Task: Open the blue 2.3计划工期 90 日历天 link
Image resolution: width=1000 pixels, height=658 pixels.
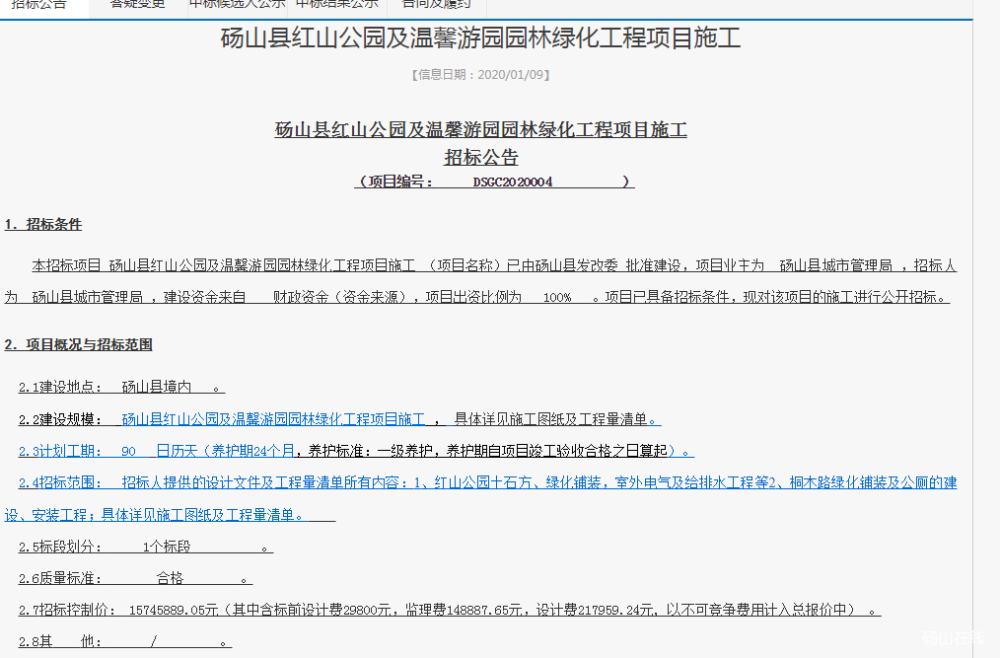Action: 156,451
